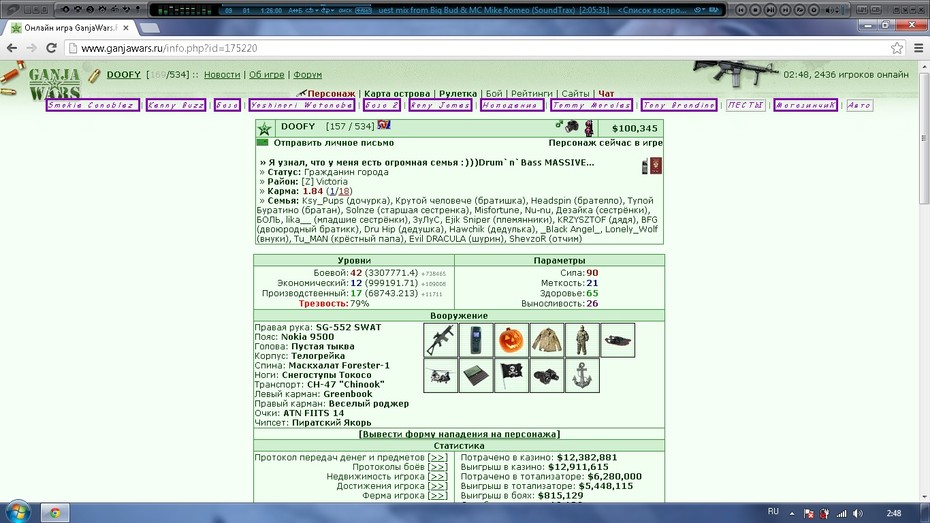Click the Smokie Canablez bookmark link
The image size is (930, 523).
coord(93,105)
